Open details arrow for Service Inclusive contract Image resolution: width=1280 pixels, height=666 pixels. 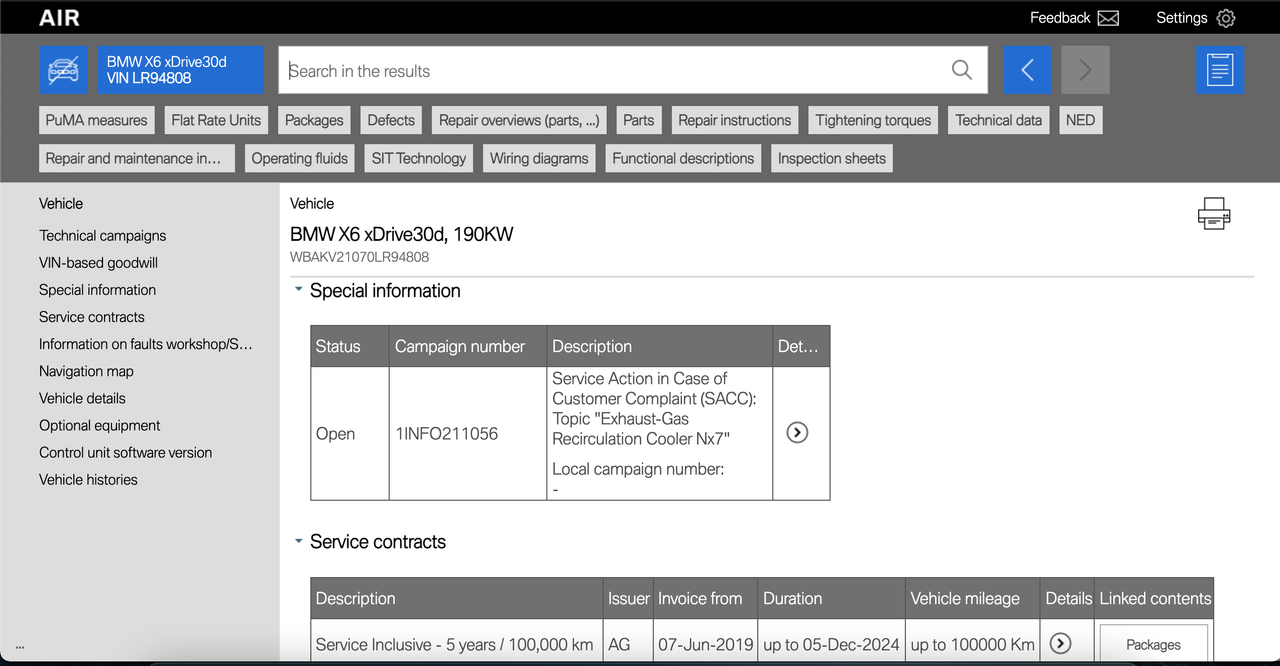click(x=1061, y=644)
